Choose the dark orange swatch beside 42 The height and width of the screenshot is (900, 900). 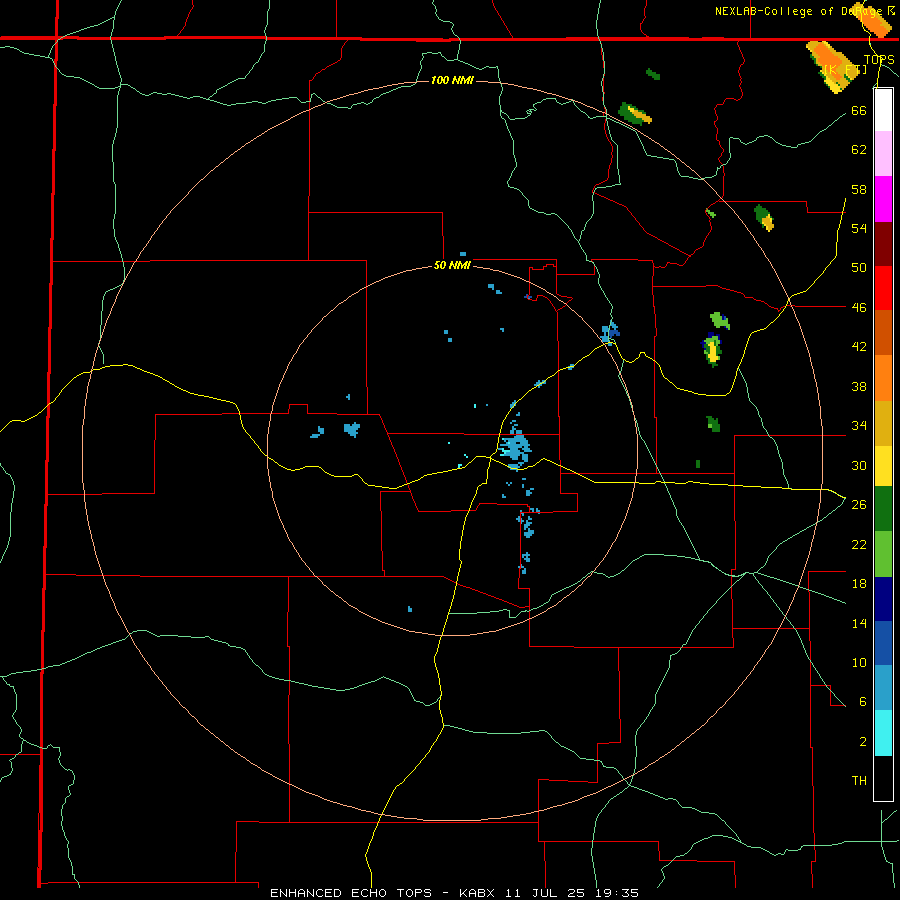[883, 333]
